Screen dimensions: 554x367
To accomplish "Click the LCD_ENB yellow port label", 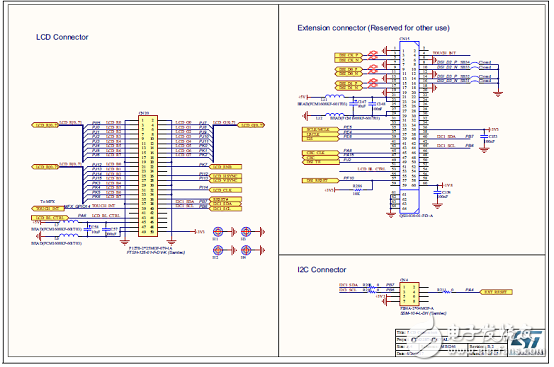I will 225,167.
